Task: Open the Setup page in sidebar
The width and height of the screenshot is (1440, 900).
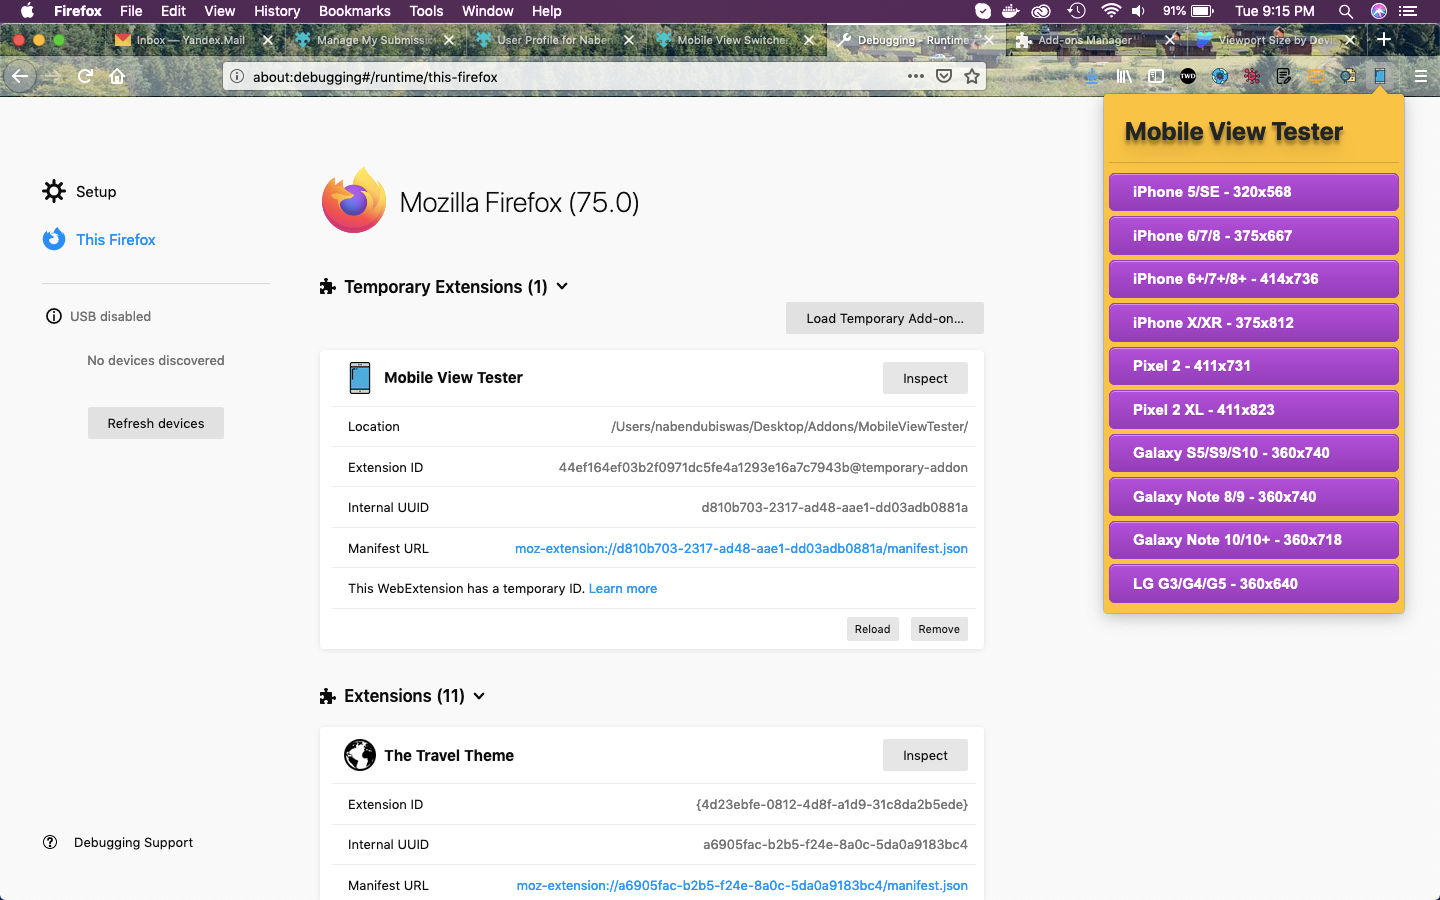Action: click(79, 191)
